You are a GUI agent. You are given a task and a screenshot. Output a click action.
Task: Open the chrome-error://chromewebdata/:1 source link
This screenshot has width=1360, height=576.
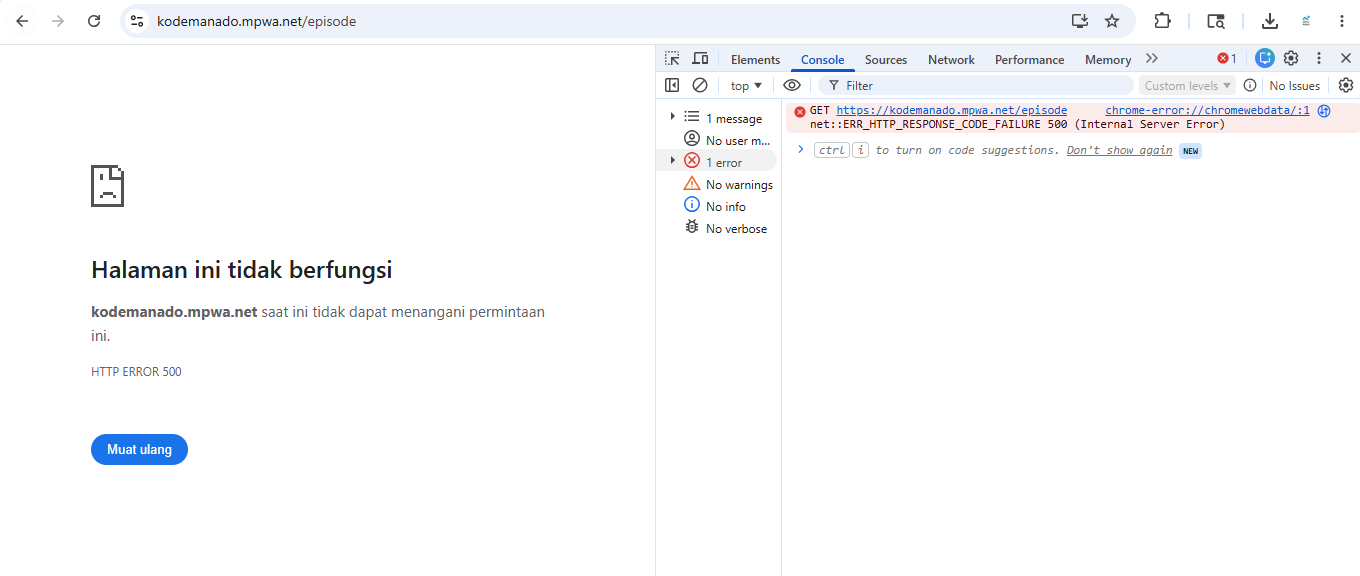tap(1207, 111)
